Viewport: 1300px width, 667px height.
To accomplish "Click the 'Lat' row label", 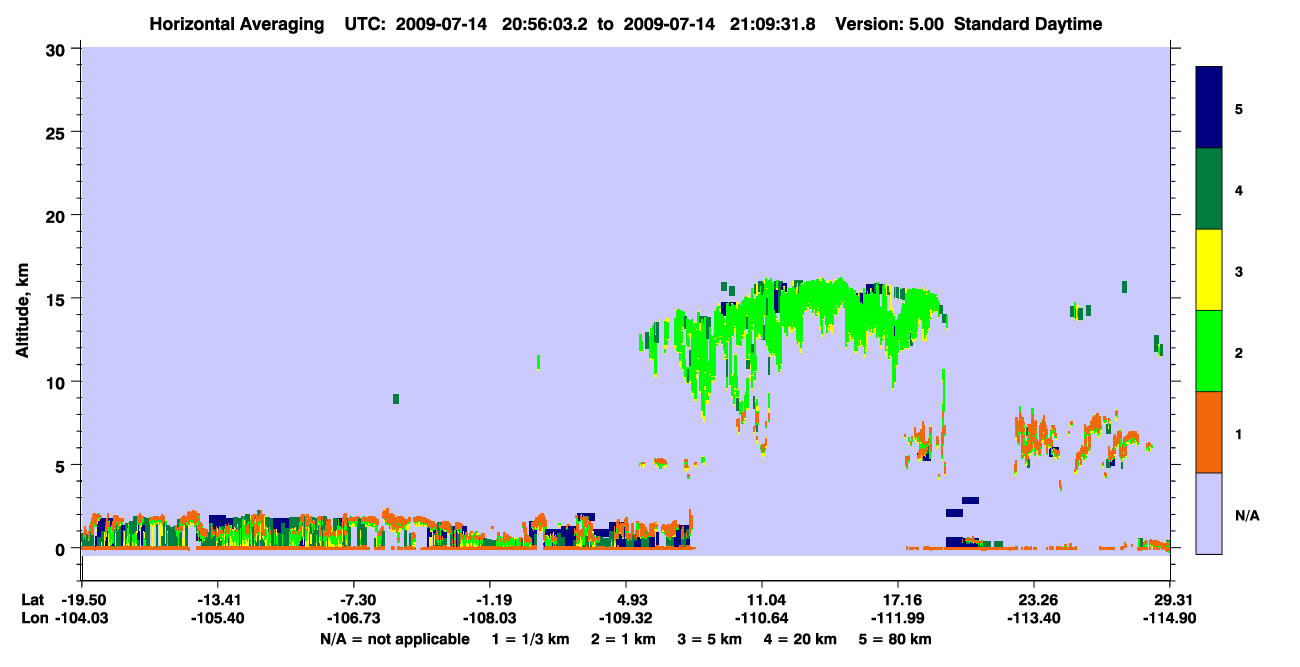I will pos(33,600).
